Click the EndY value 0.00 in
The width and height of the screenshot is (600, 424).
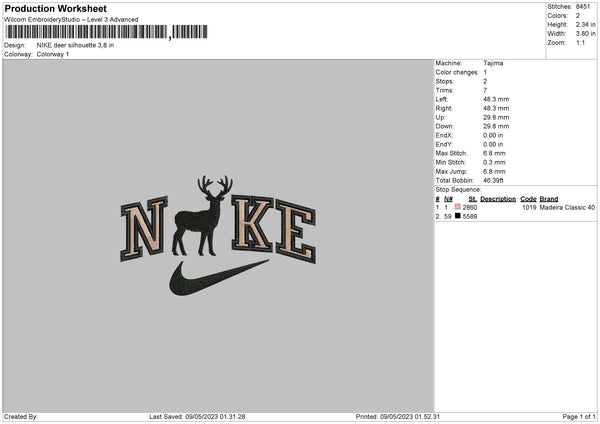[x=493, y=145]
